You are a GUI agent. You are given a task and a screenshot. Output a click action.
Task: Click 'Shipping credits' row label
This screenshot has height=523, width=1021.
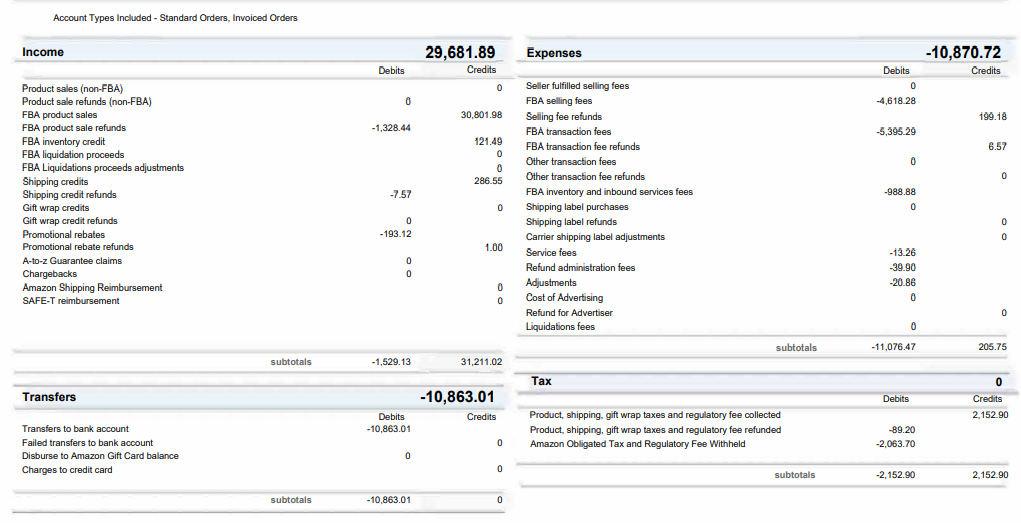point(55,182)
